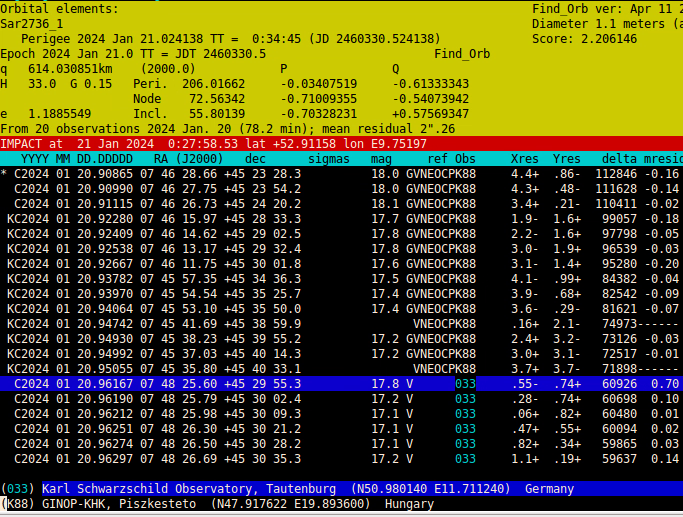Viewport: 683px width, 517px height.
Task: Click the asterisk marker on the first observation
Action: click(4, 174)
